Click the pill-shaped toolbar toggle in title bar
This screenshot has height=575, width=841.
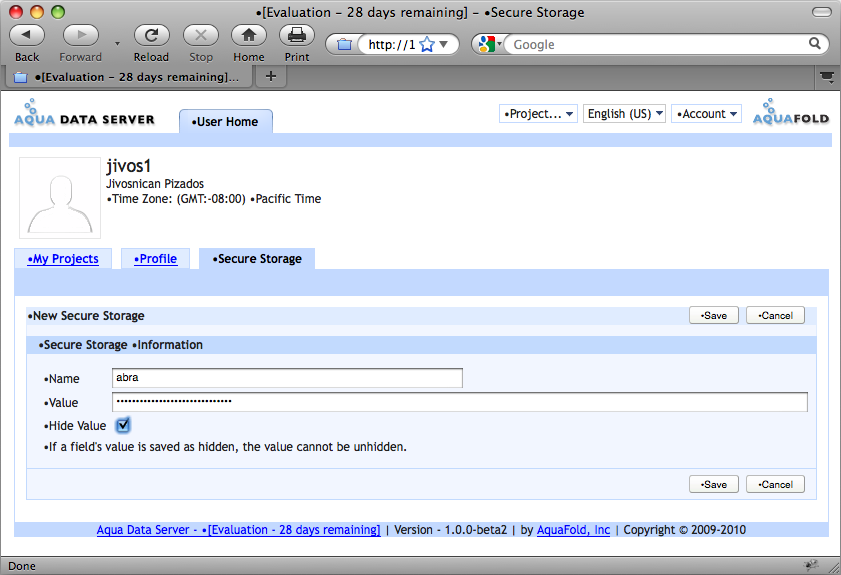coord(822,12)
